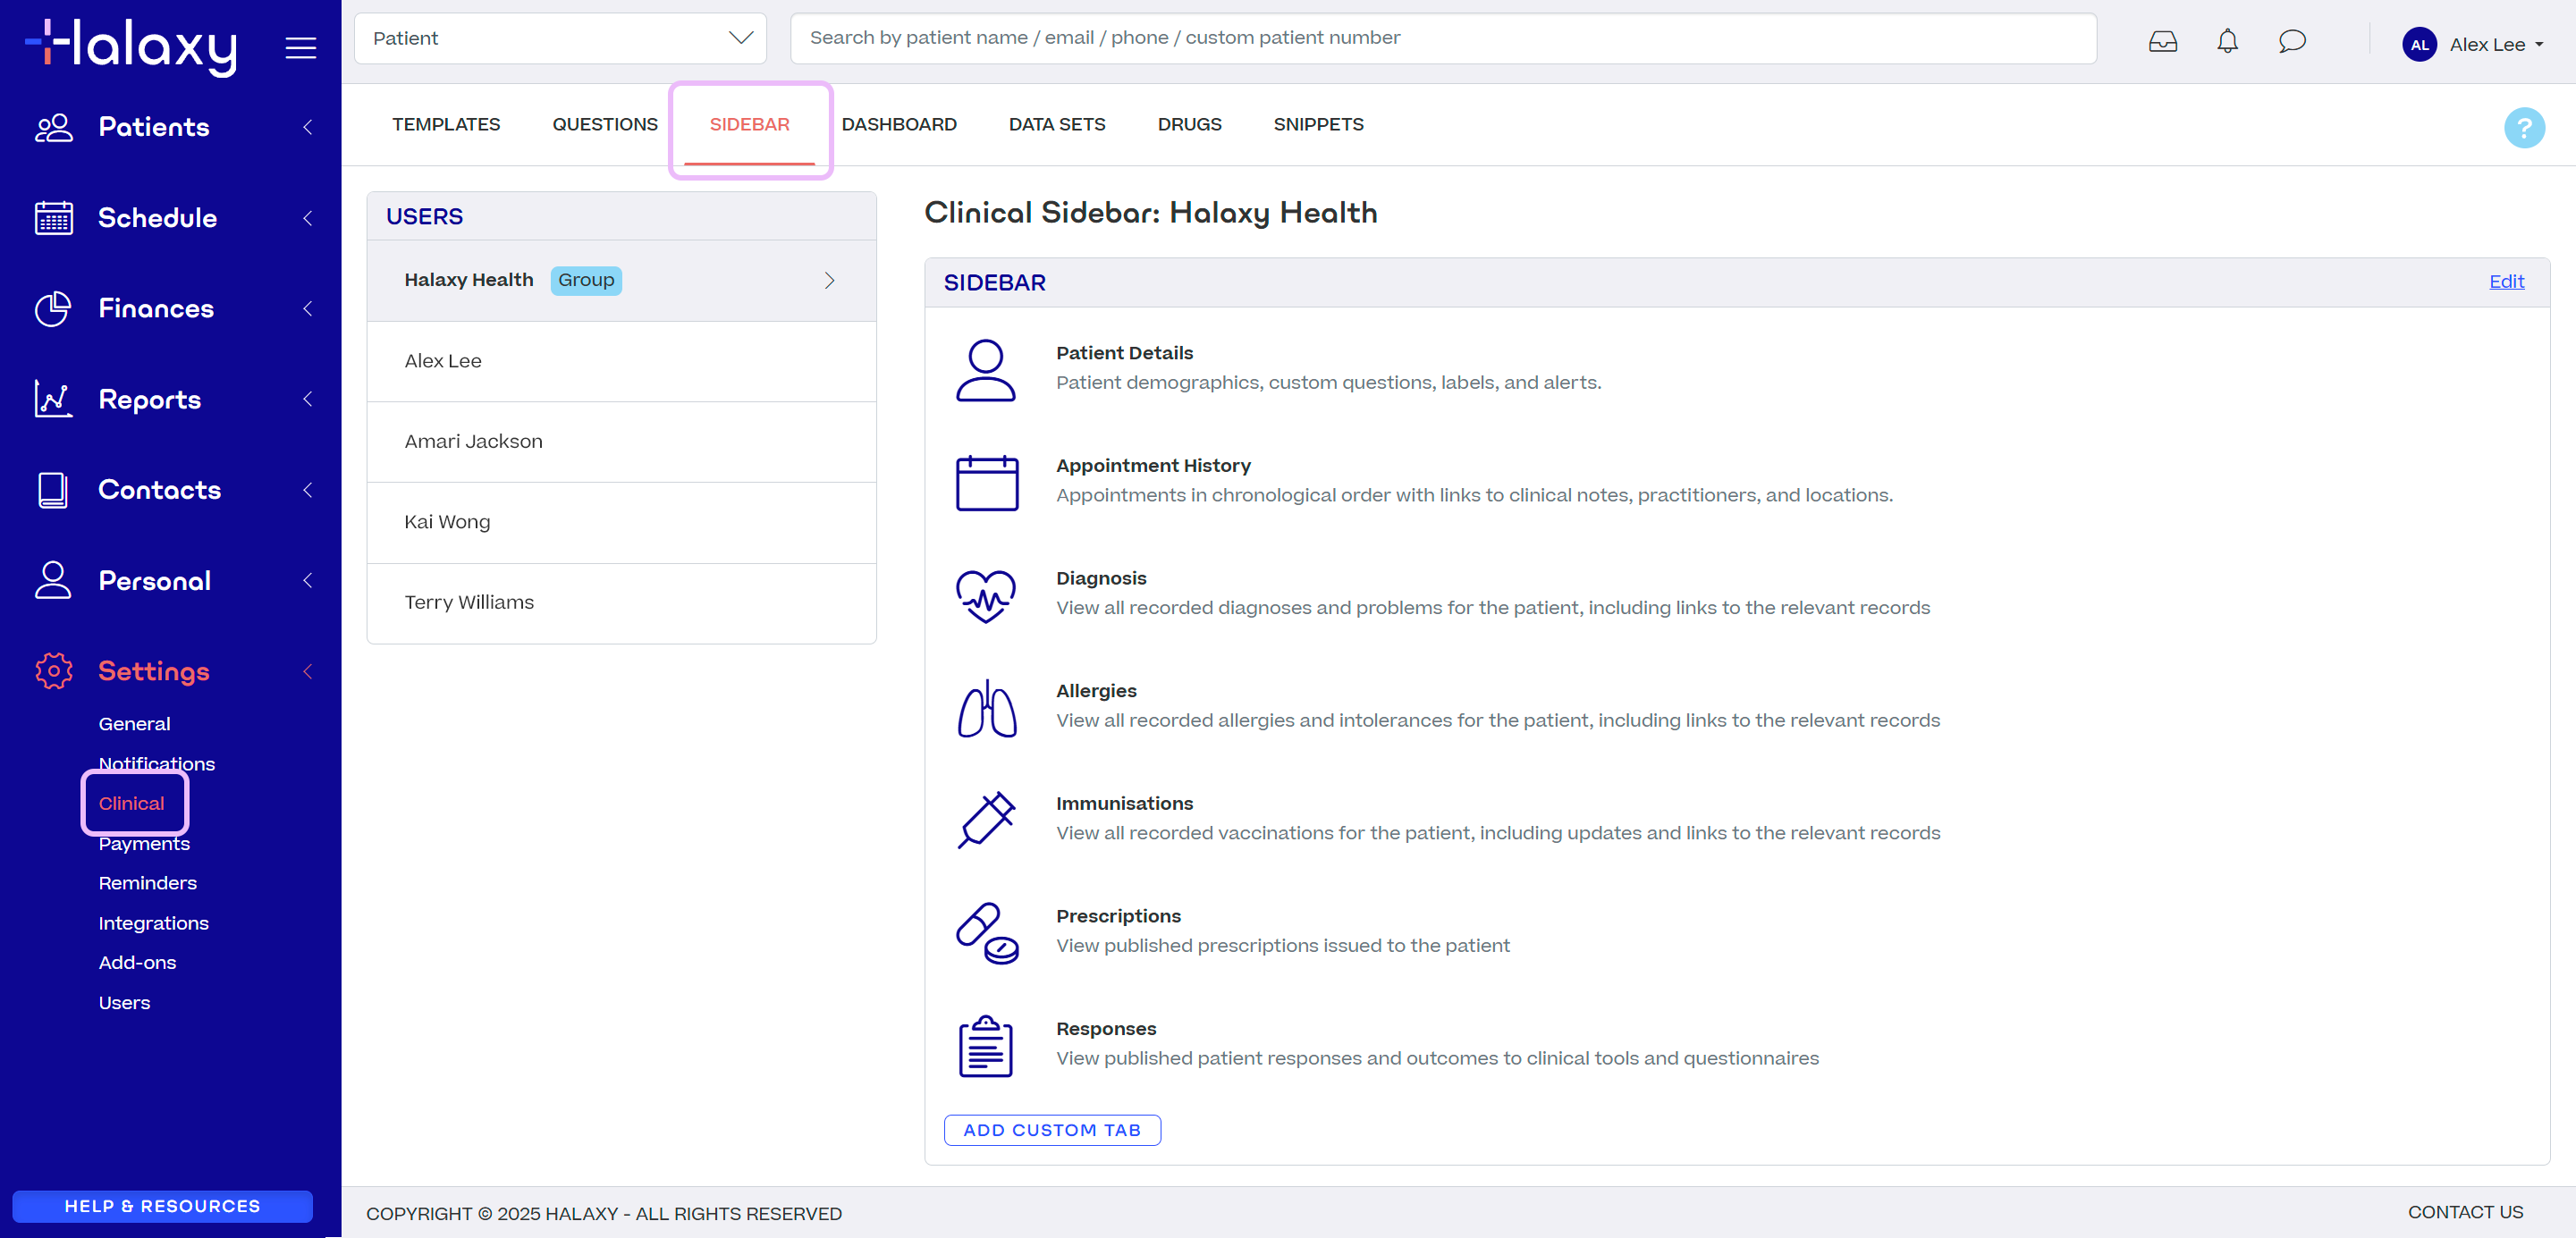The width and height of the screenshot is (2576, 1238).
Task: Click the Immunisations syringe icon
Action: [986, 820]
